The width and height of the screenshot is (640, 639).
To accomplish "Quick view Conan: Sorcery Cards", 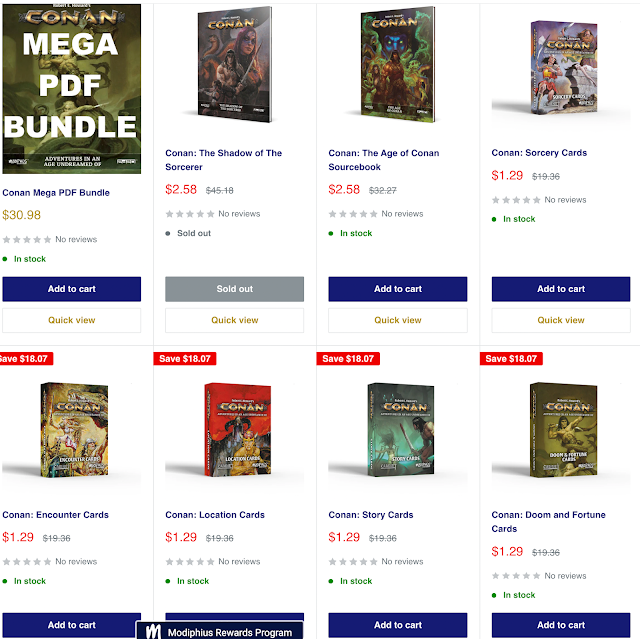I will pos(561,320).
